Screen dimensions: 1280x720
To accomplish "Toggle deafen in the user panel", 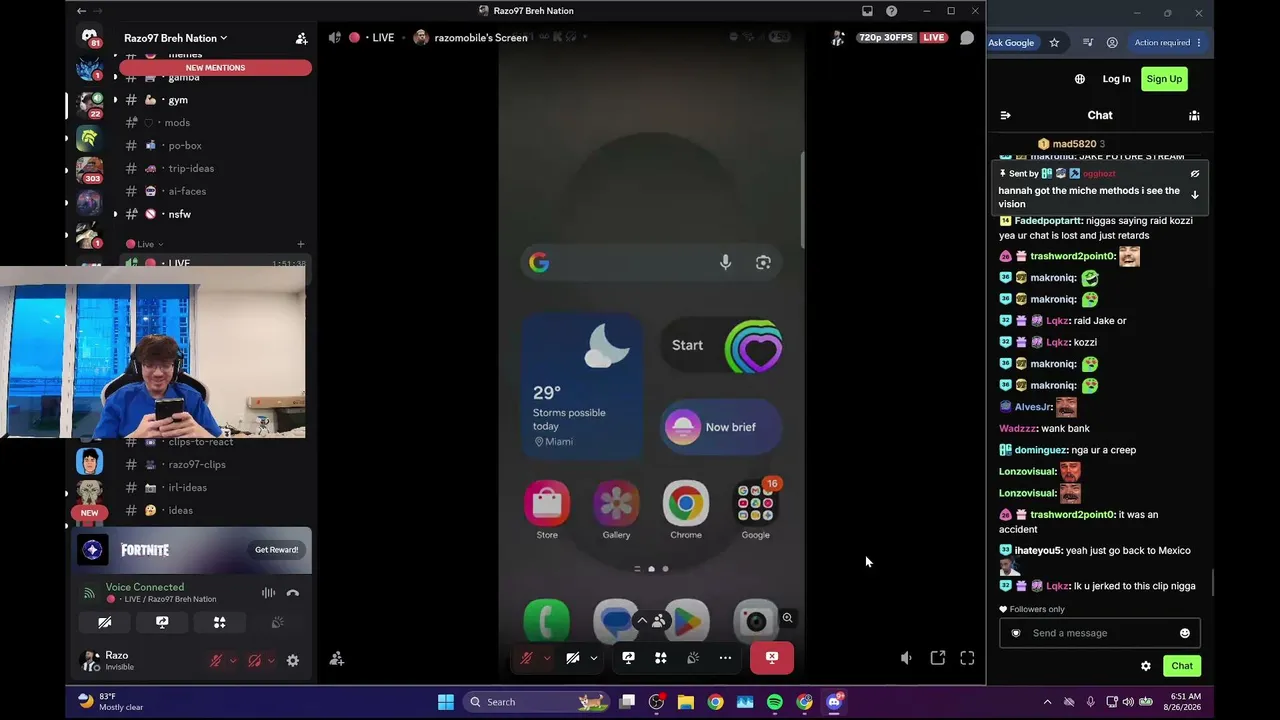I will click(x=254, y=660).
